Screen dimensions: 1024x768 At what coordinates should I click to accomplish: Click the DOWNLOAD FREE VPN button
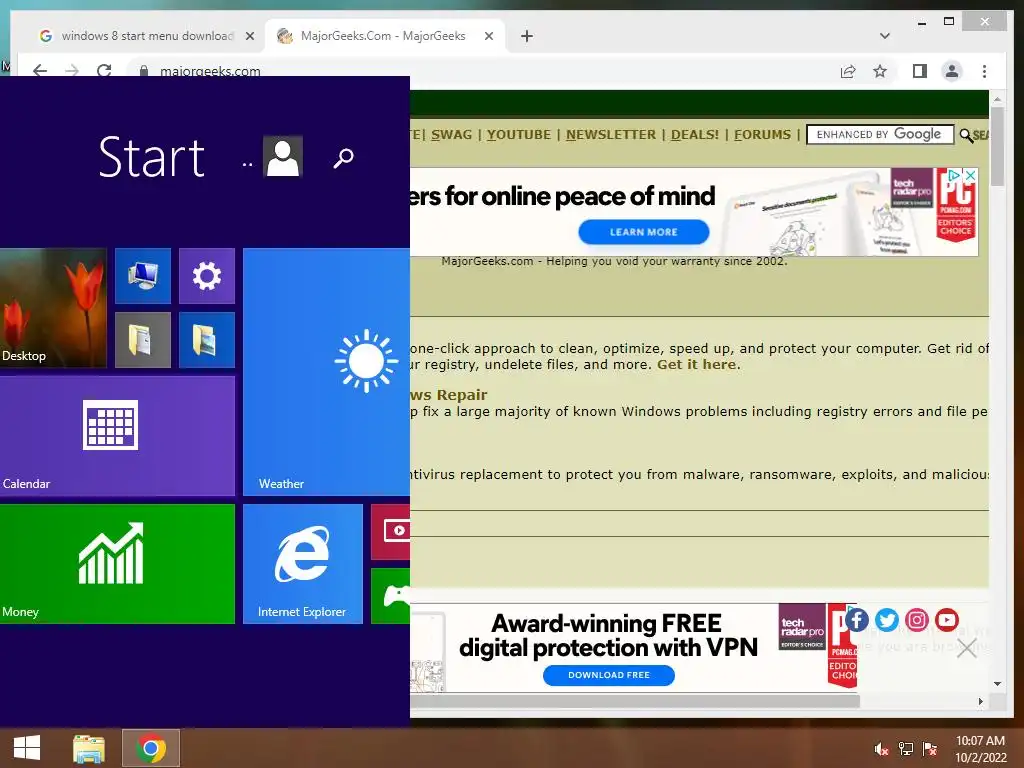point(609,675)
